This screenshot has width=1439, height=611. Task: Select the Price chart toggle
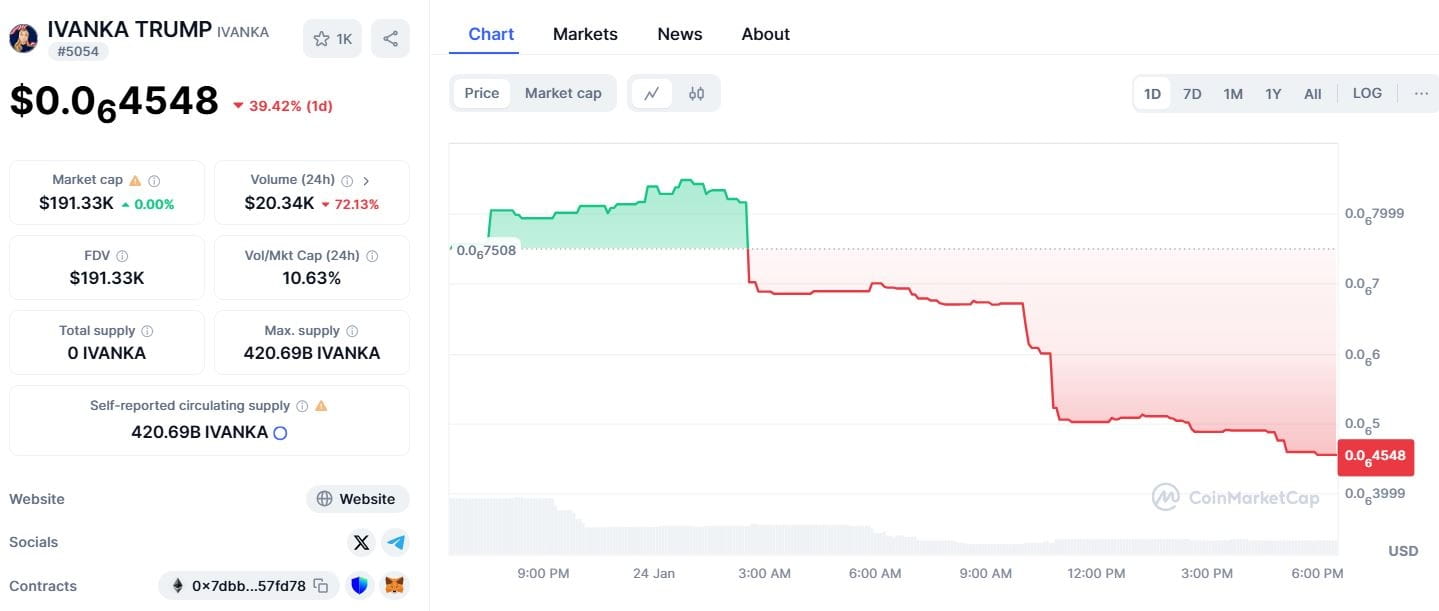pyautogui.click(x=481, y=93)
